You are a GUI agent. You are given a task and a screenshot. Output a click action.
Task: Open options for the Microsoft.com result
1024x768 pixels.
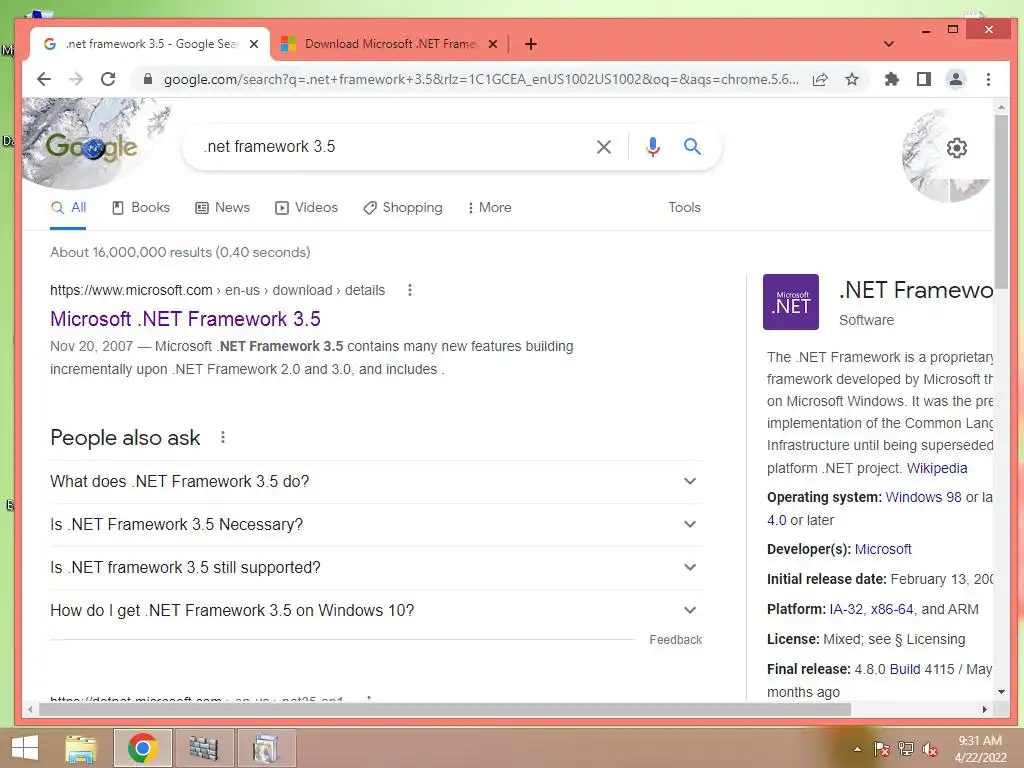pyautogui.click(x=409, y=290)
